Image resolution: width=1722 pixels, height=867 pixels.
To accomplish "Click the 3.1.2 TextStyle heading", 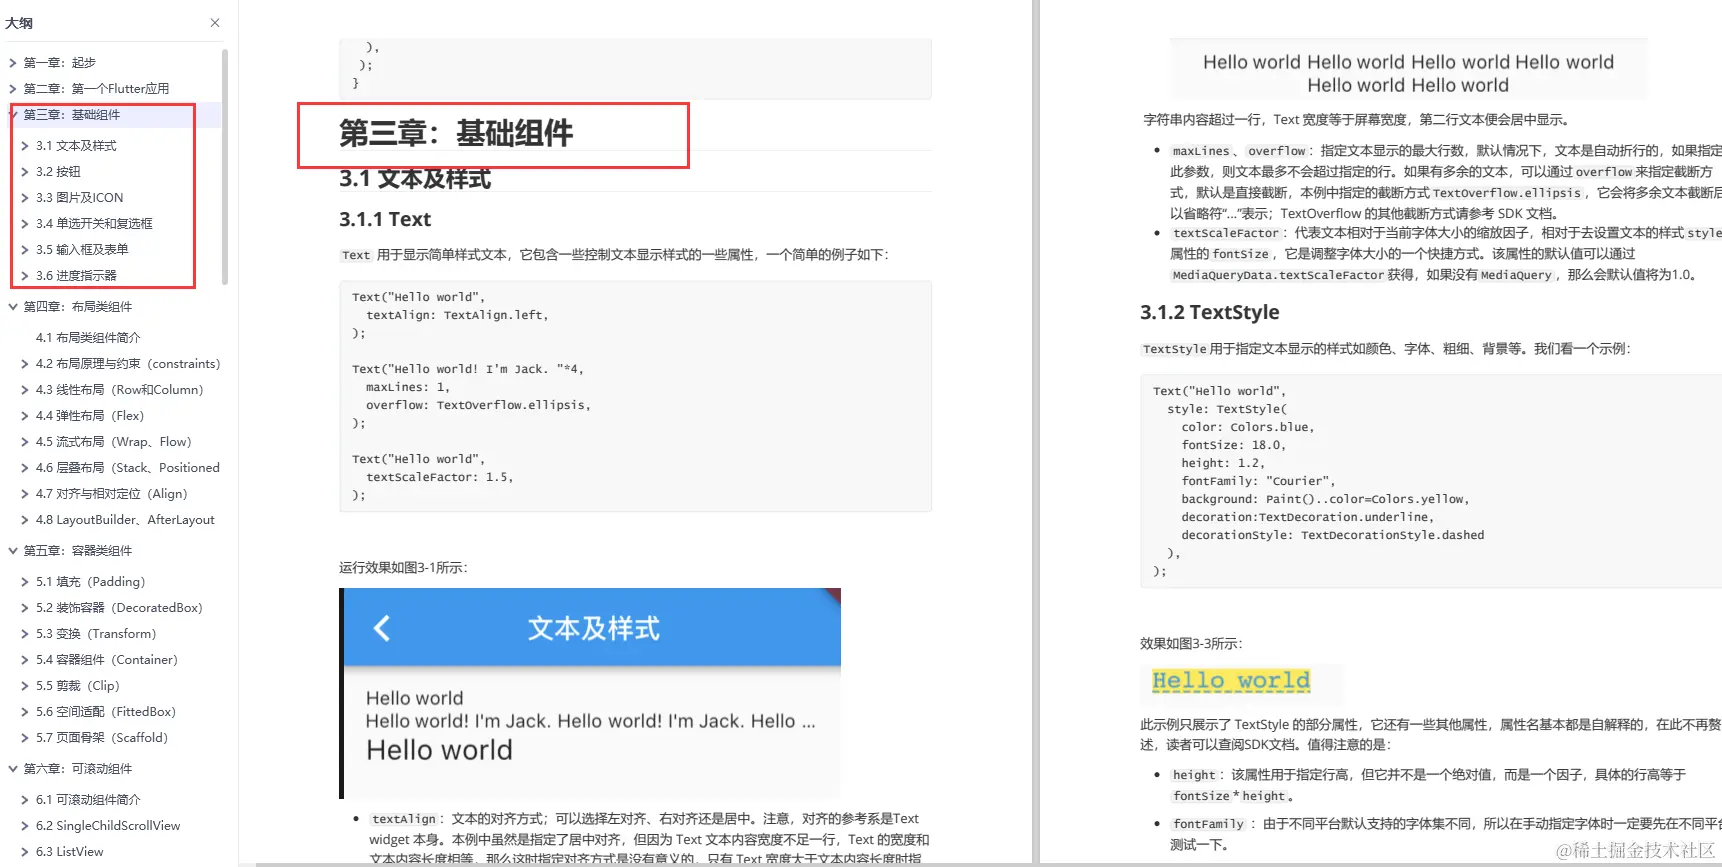I will point(1210,312).
